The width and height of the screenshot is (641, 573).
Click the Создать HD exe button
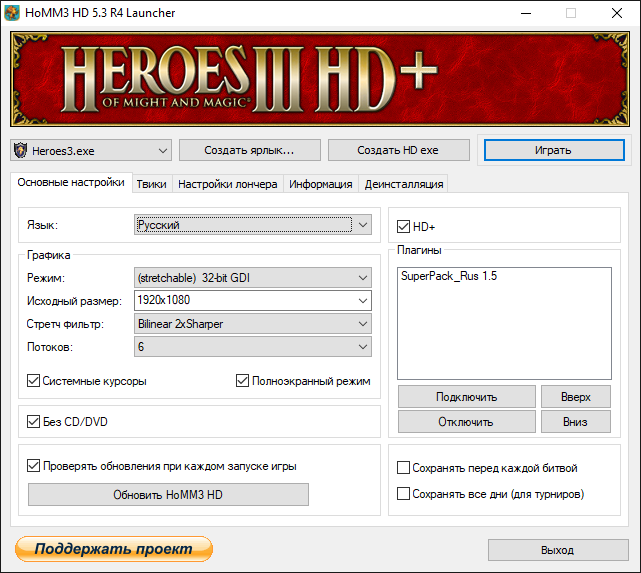pos(398,150)
